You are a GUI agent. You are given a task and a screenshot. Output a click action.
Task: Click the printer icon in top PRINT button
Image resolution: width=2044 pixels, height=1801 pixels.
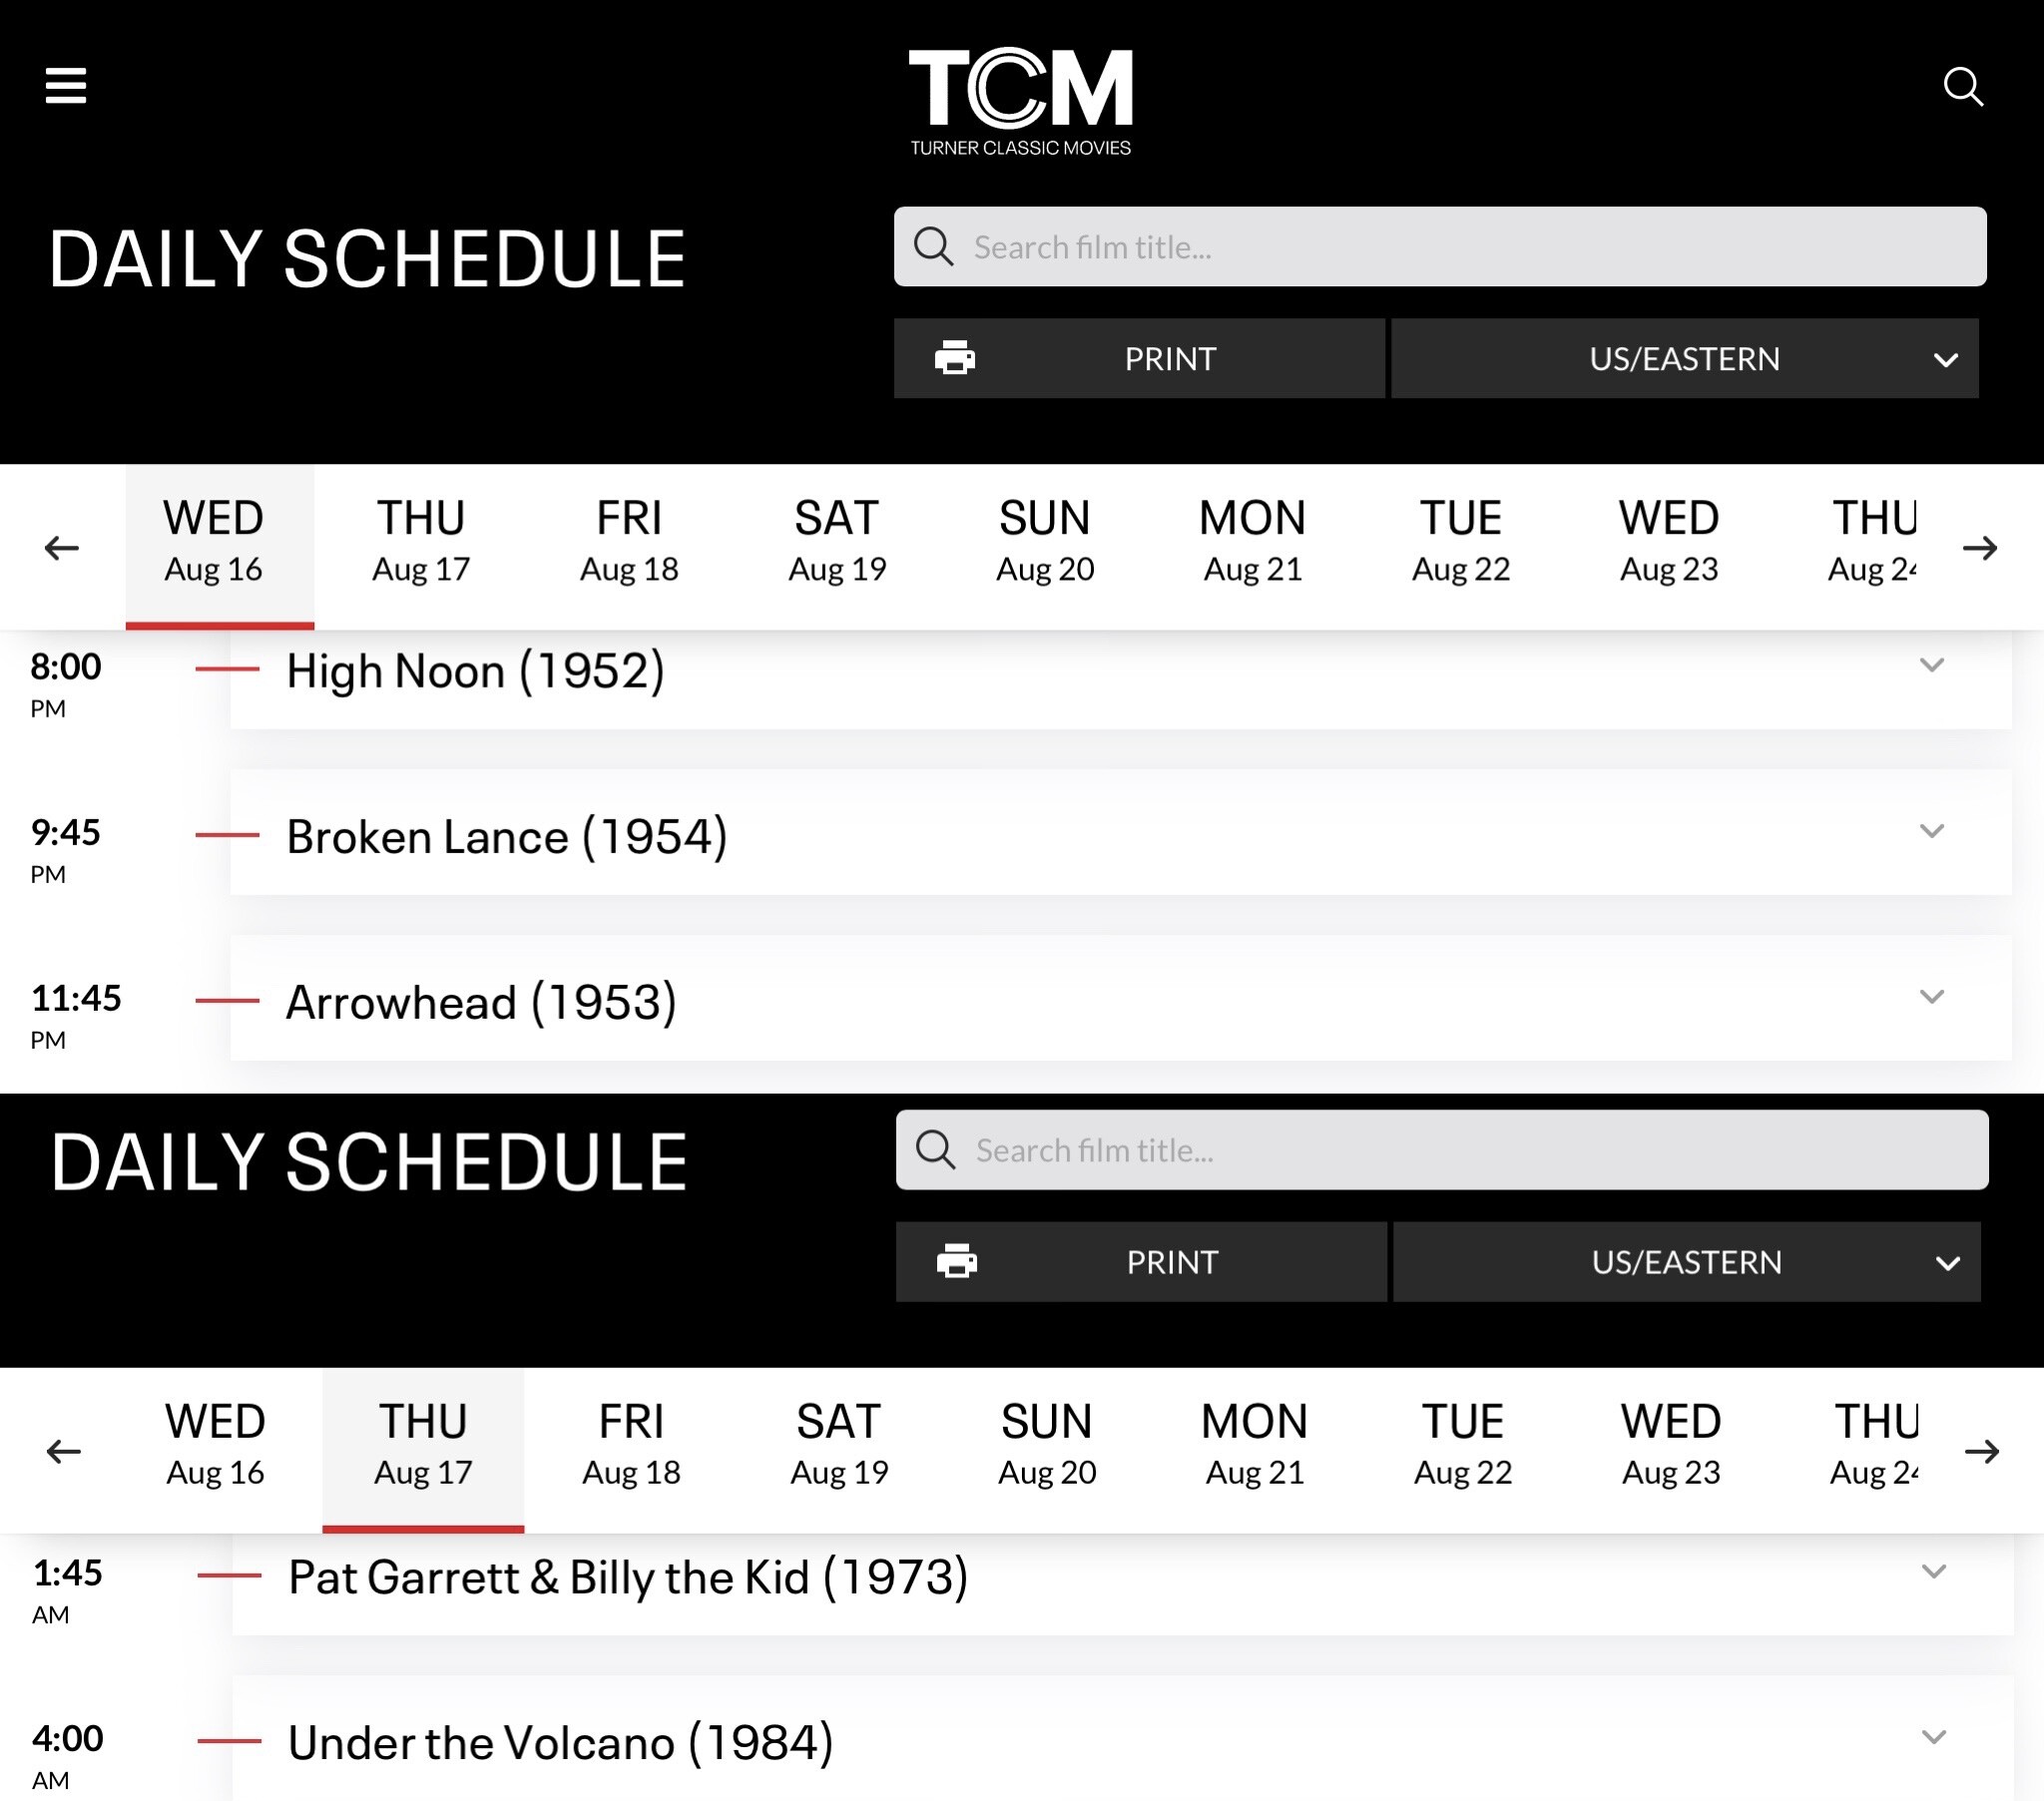pos(955,358)
